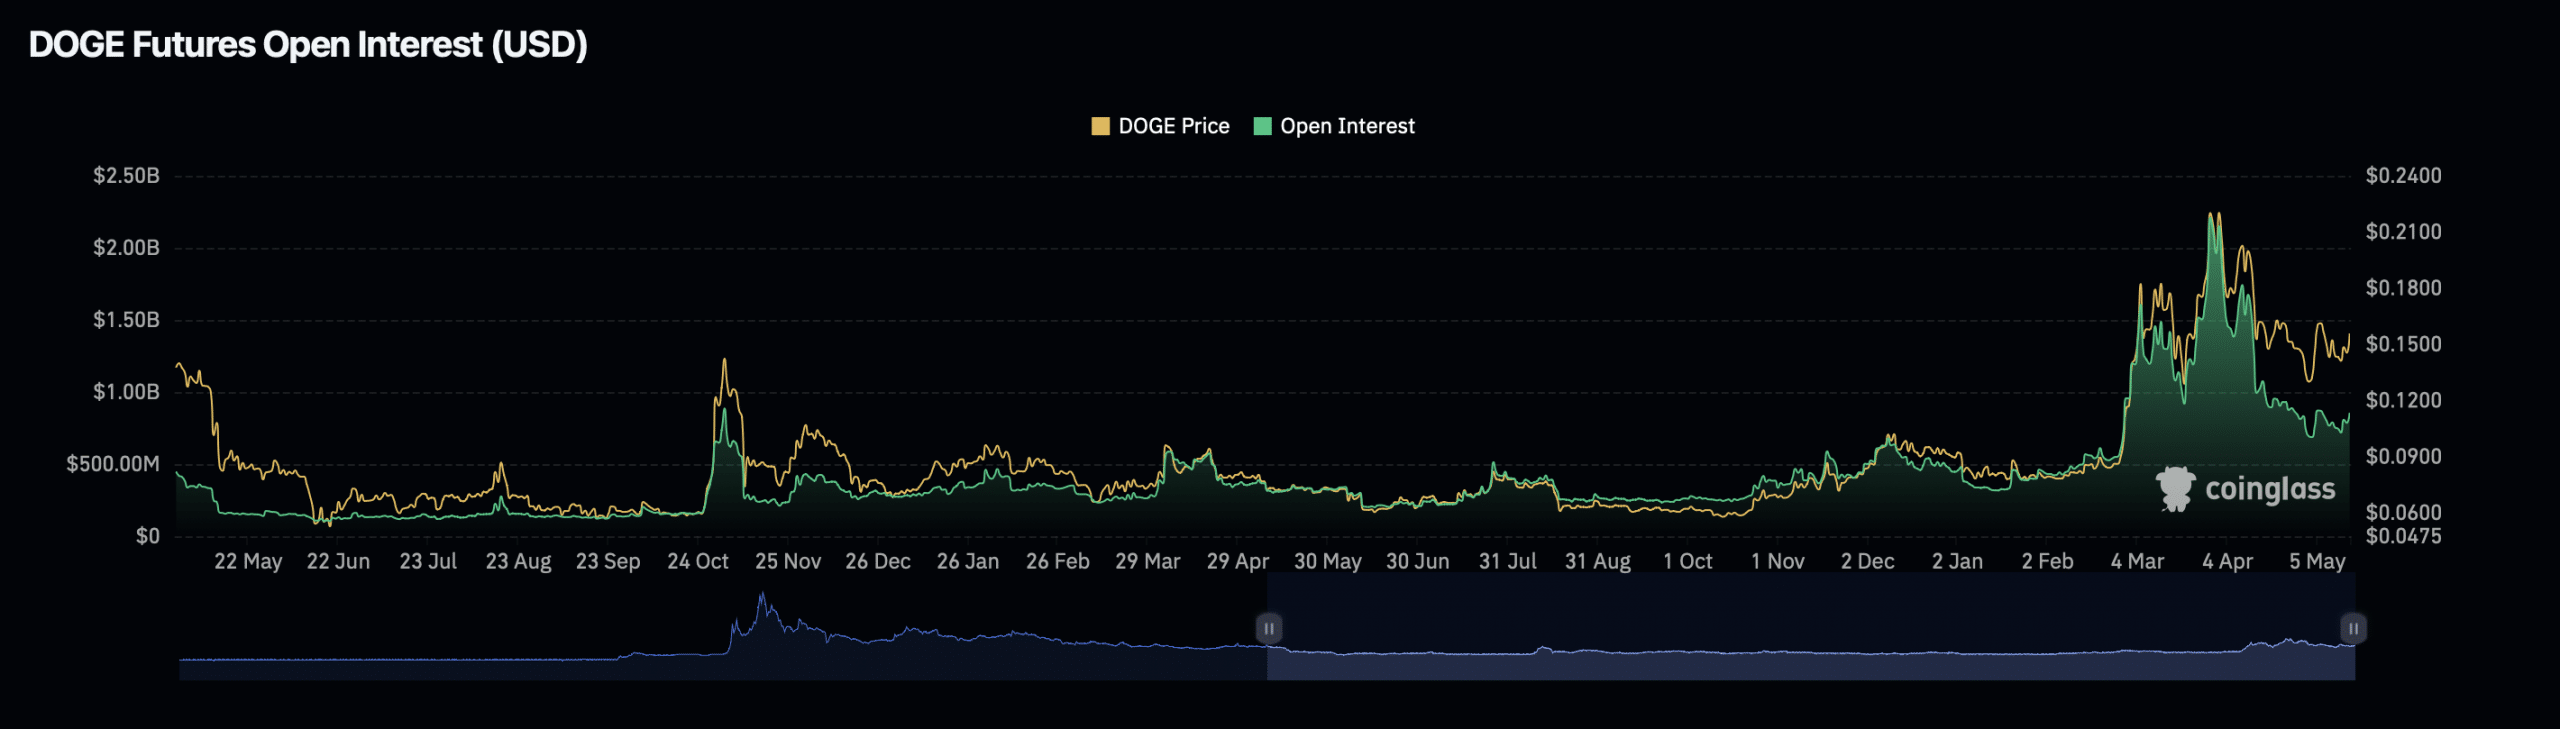Click the '$1.50B' left axis value
This screenshot has width=2560, height=729.
point(126,320)
